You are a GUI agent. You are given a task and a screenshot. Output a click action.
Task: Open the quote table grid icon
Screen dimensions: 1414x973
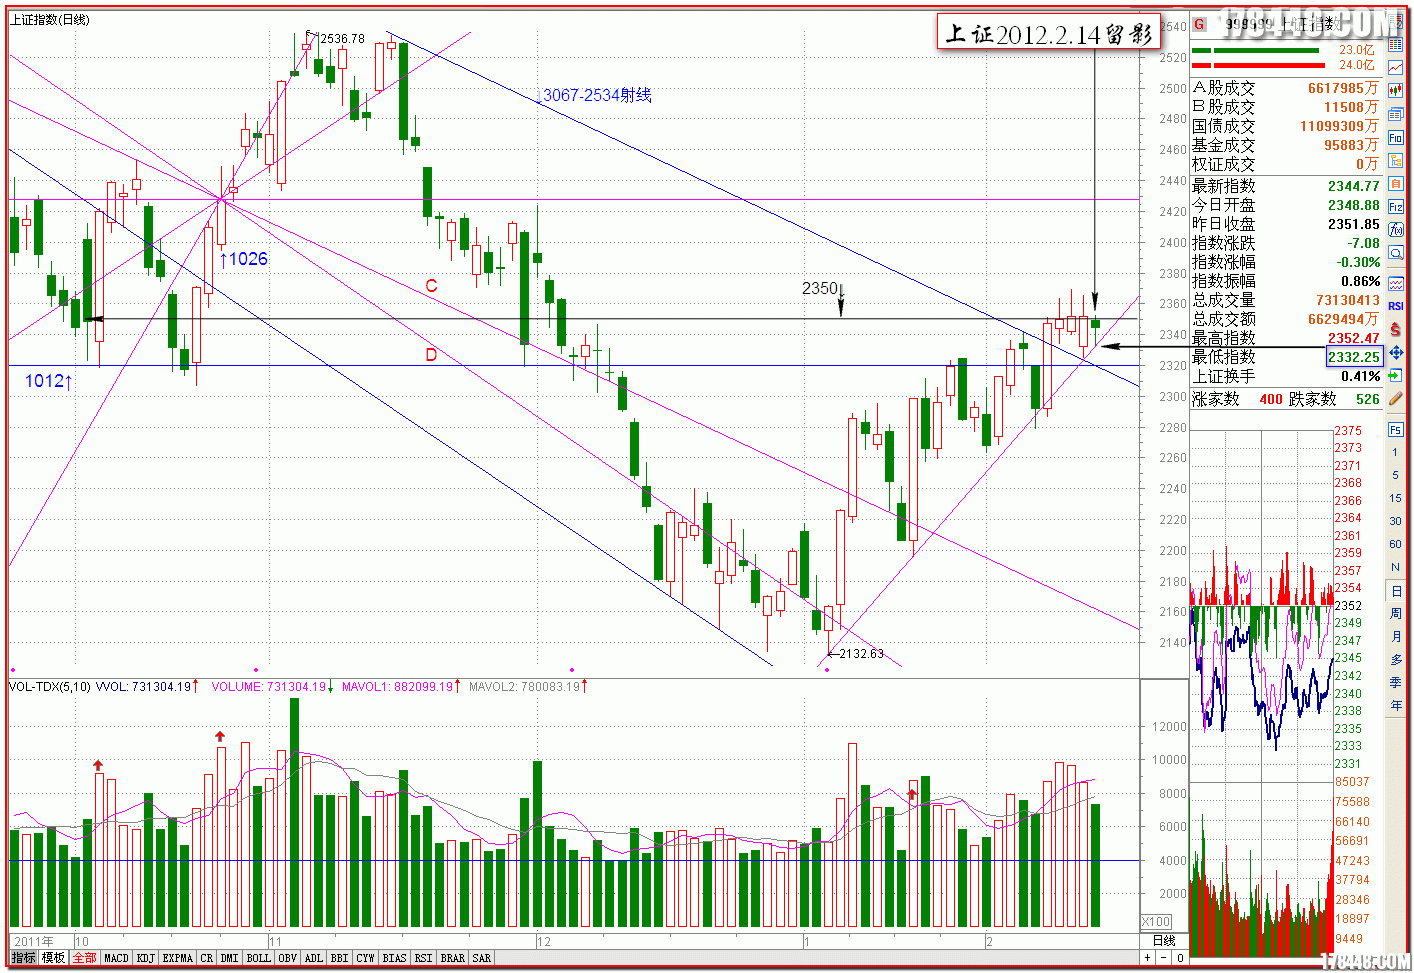[x=1396, y=45]
